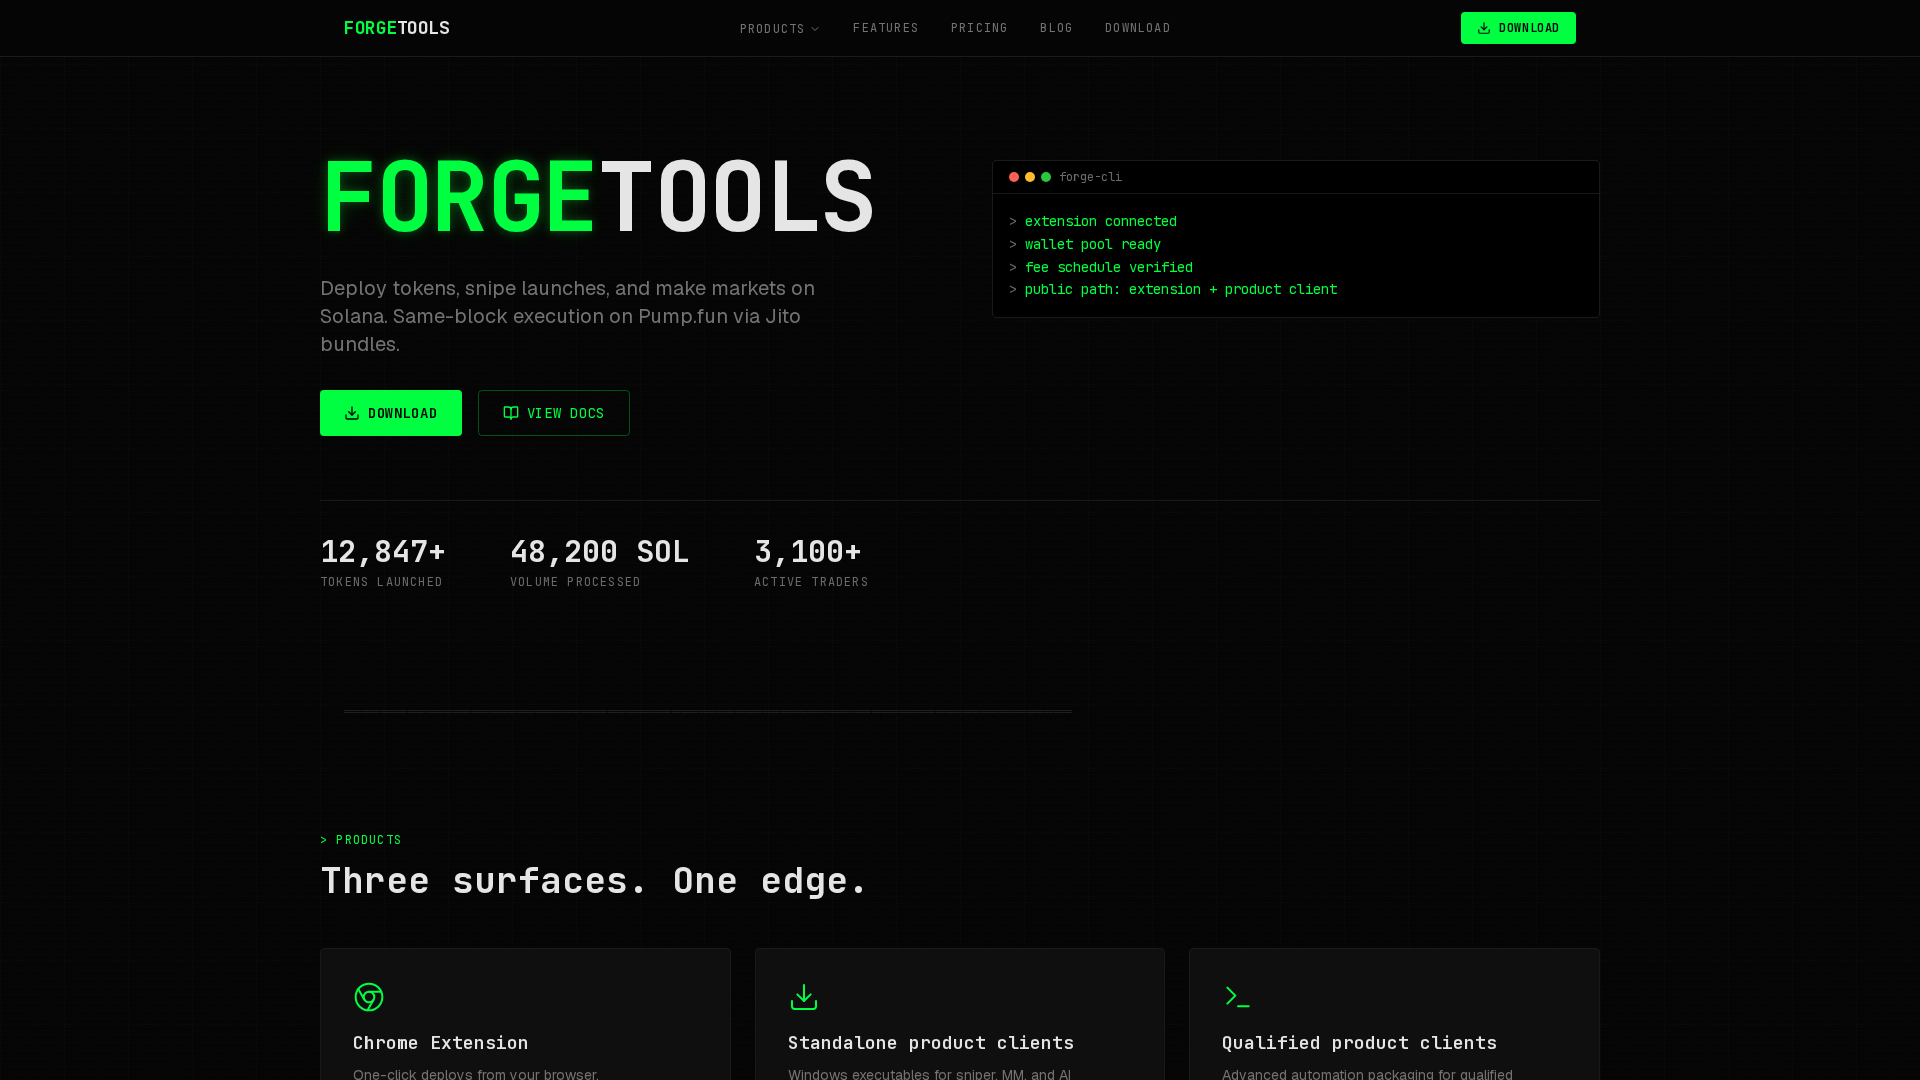Open the Chrome Extension card title
Screen dimensions: 1920x1080
tap(440, 1042)
